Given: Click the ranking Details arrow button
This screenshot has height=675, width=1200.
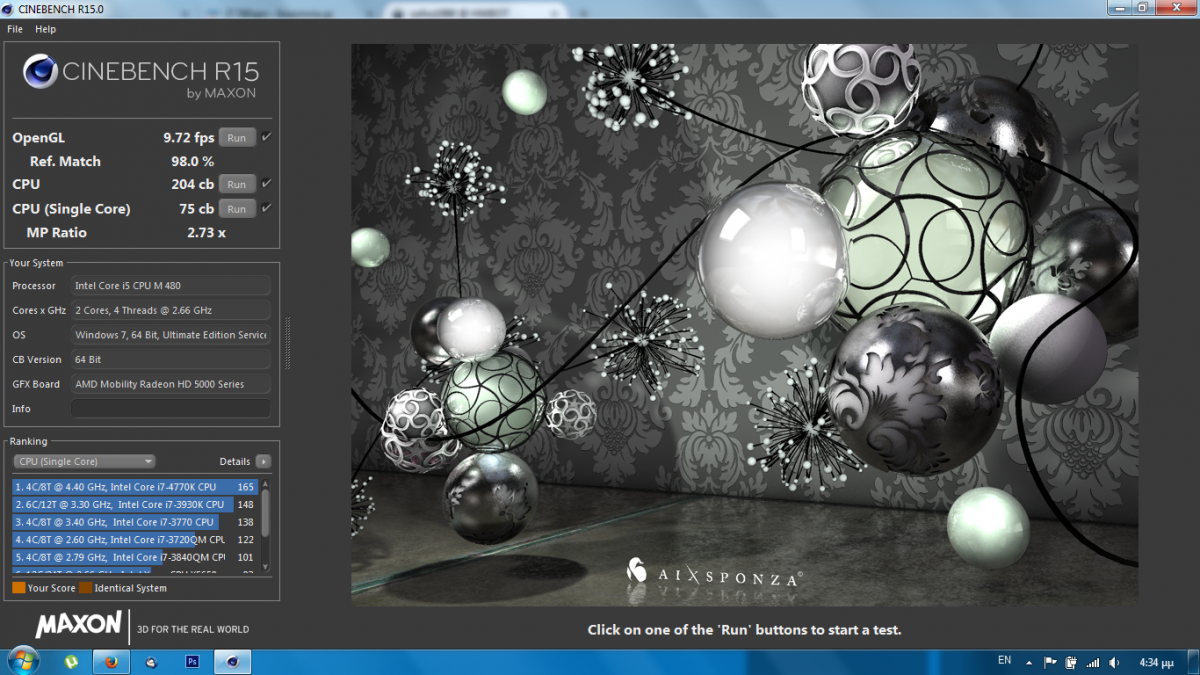Looking at the screenshot, I should pos(263,461).
